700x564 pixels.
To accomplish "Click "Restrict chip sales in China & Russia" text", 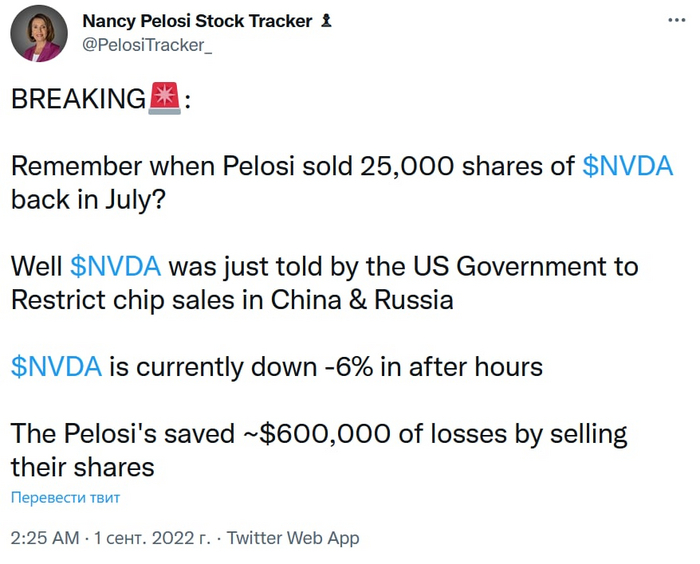I will click(232, 299).
